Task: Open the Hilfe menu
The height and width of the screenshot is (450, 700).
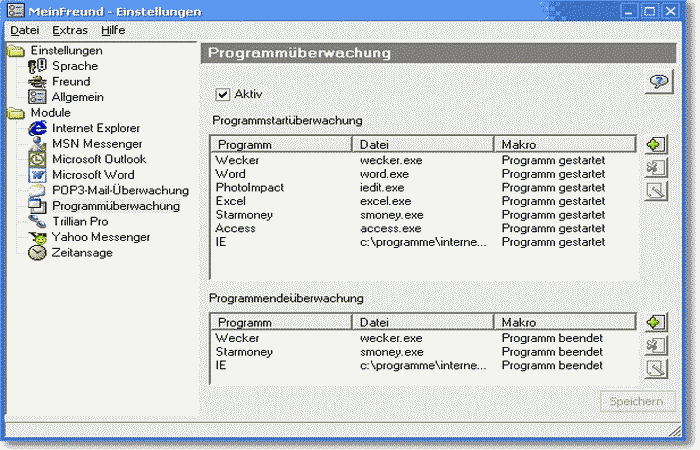Action: (113, 30)
